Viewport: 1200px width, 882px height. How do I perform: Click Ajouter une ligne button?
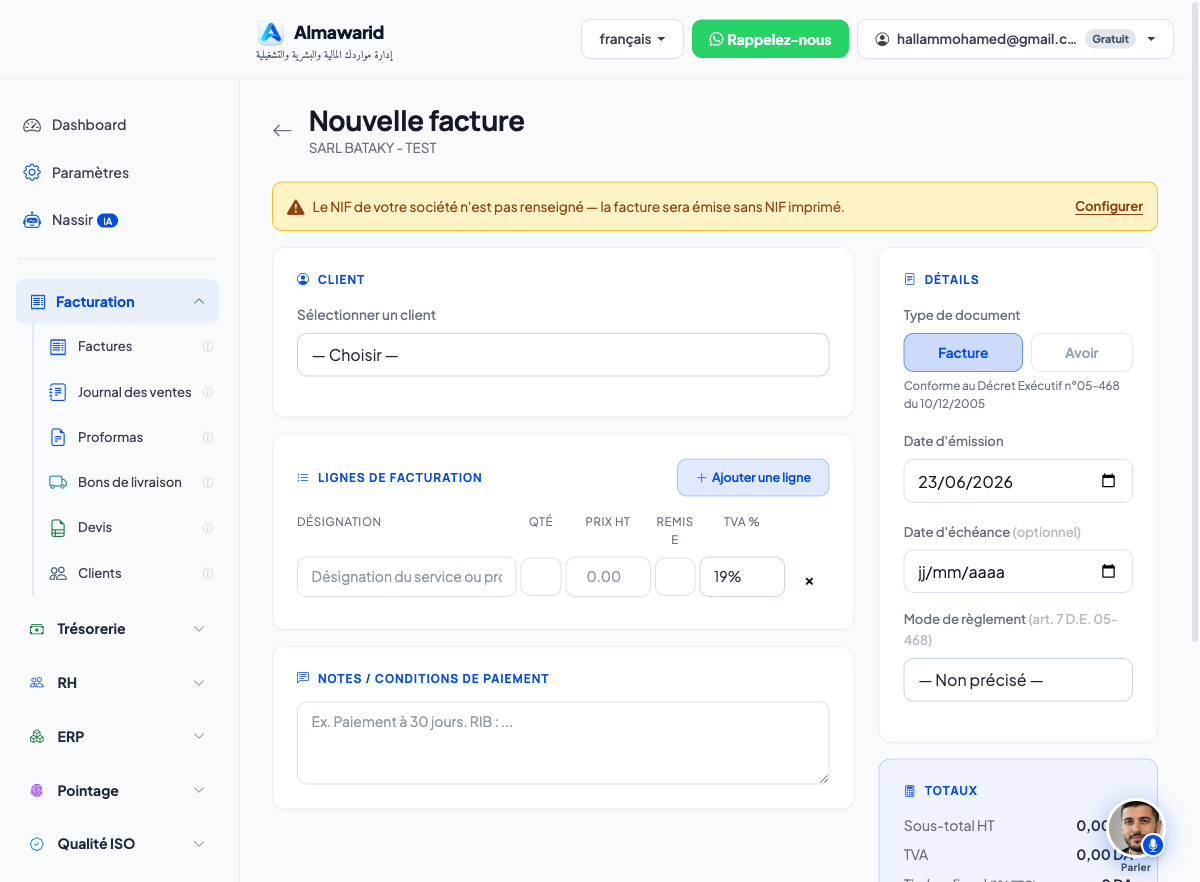(x=753, y=477)
